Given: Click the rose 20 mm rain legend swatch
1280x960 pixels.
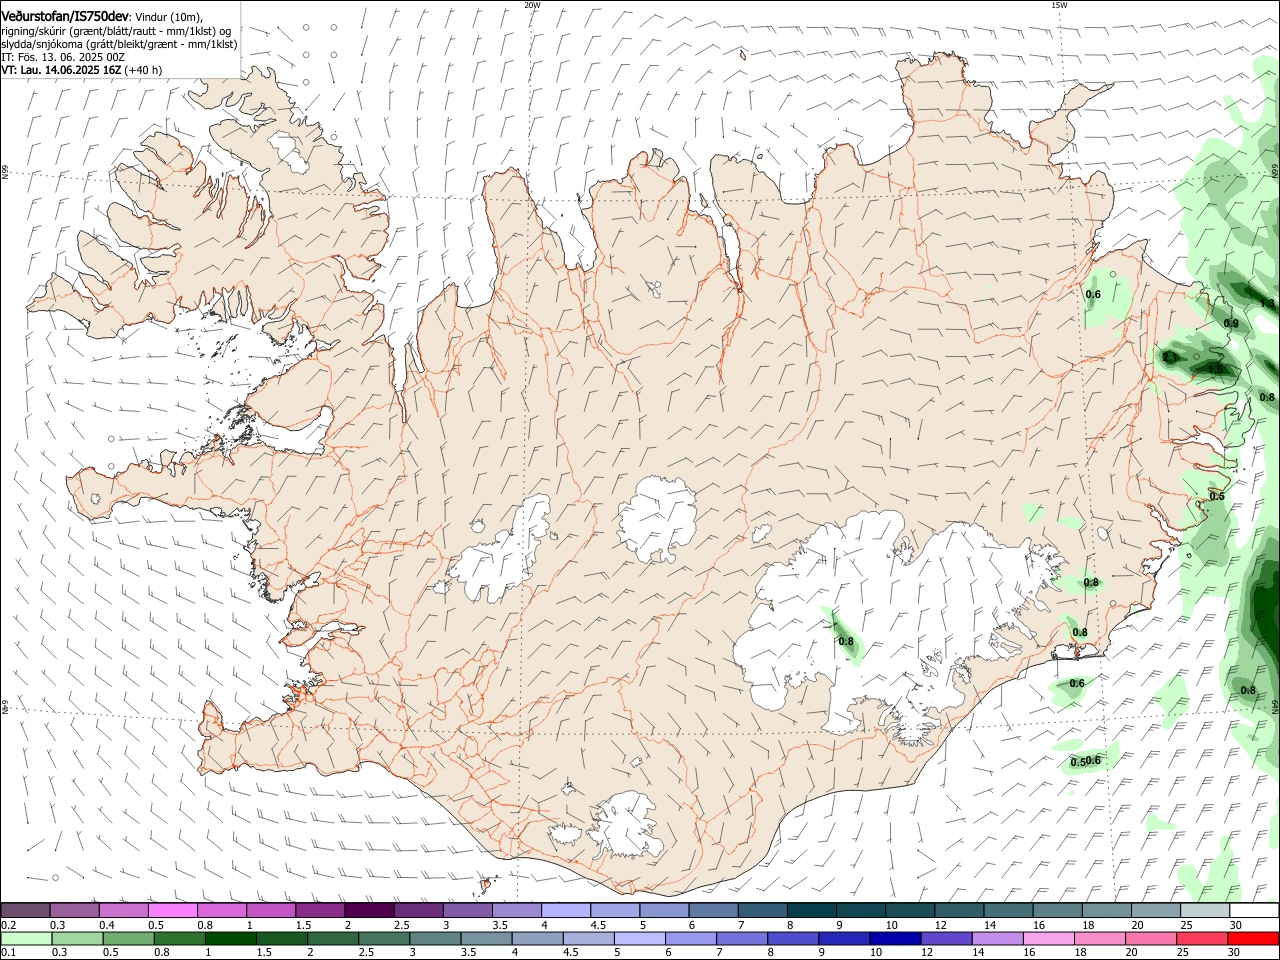Looking at the screenshot, I should (1152, 939).
